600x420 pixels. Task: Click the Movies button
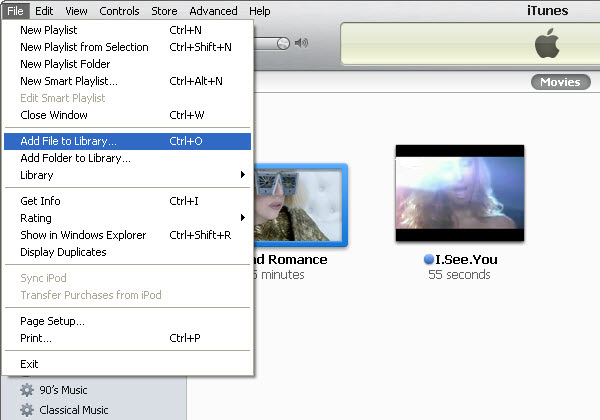coord(561,82)
